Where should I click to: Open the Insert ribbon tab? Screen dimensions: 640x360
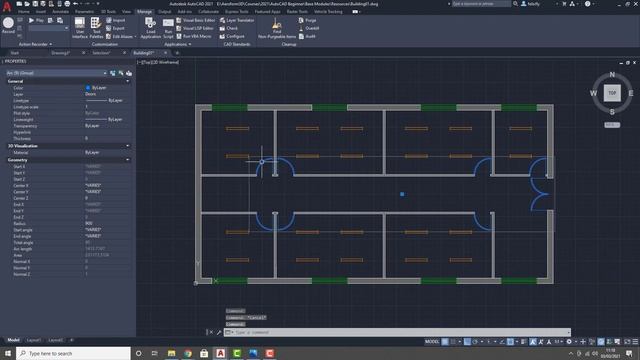(41, 12)
